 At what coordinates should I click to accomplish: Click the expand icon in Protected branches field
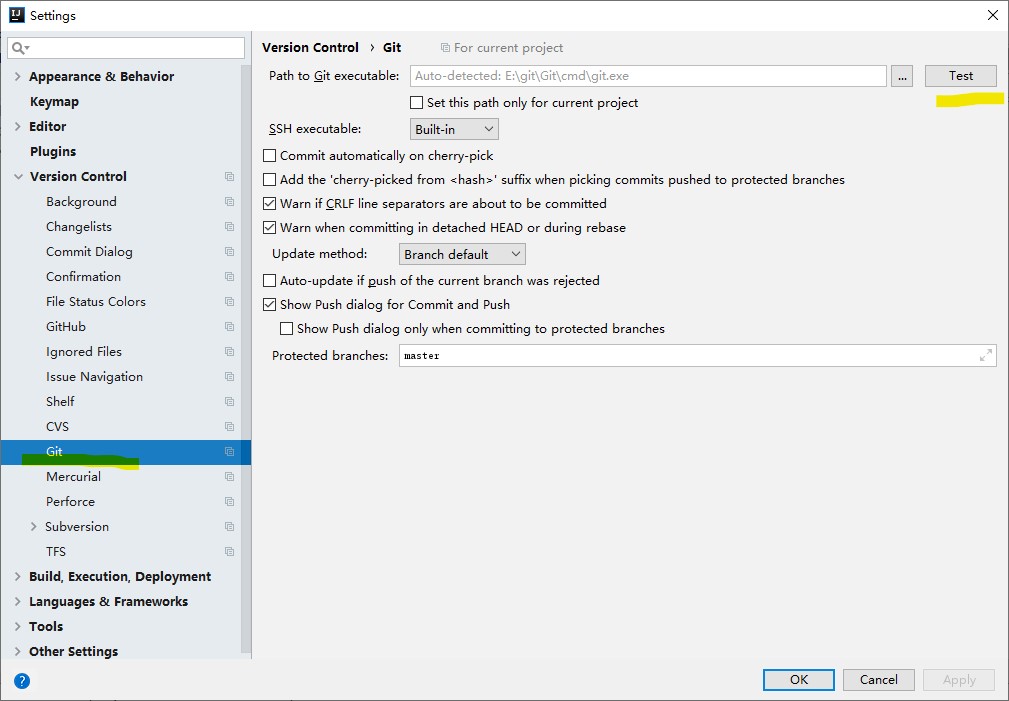click(985, 355)
